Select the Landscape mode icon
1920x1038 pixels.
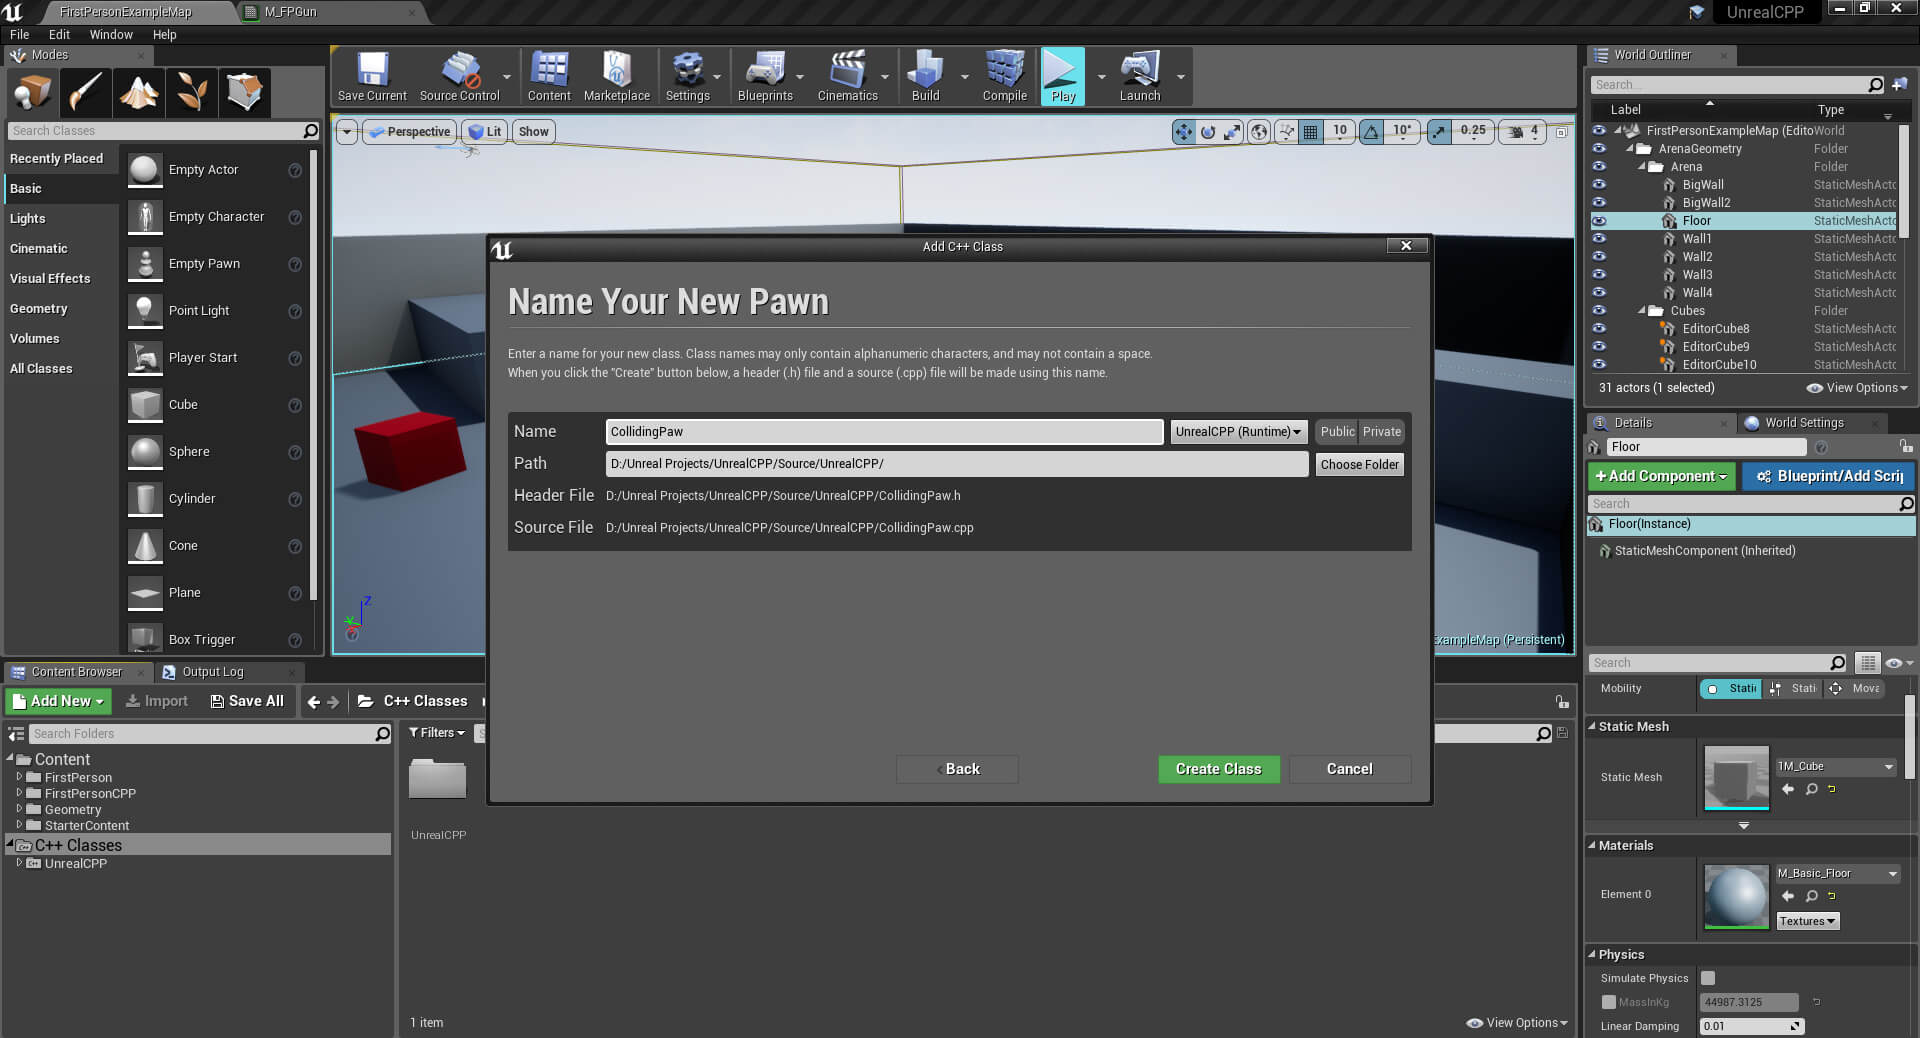[x=138, y=93]
